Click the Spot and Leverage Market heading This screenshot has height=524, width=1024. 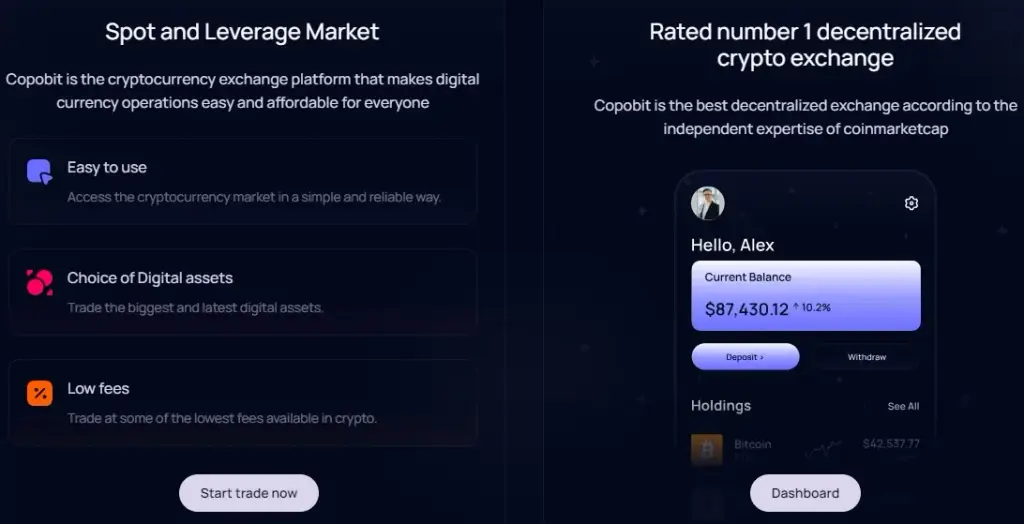click(242, 31)
